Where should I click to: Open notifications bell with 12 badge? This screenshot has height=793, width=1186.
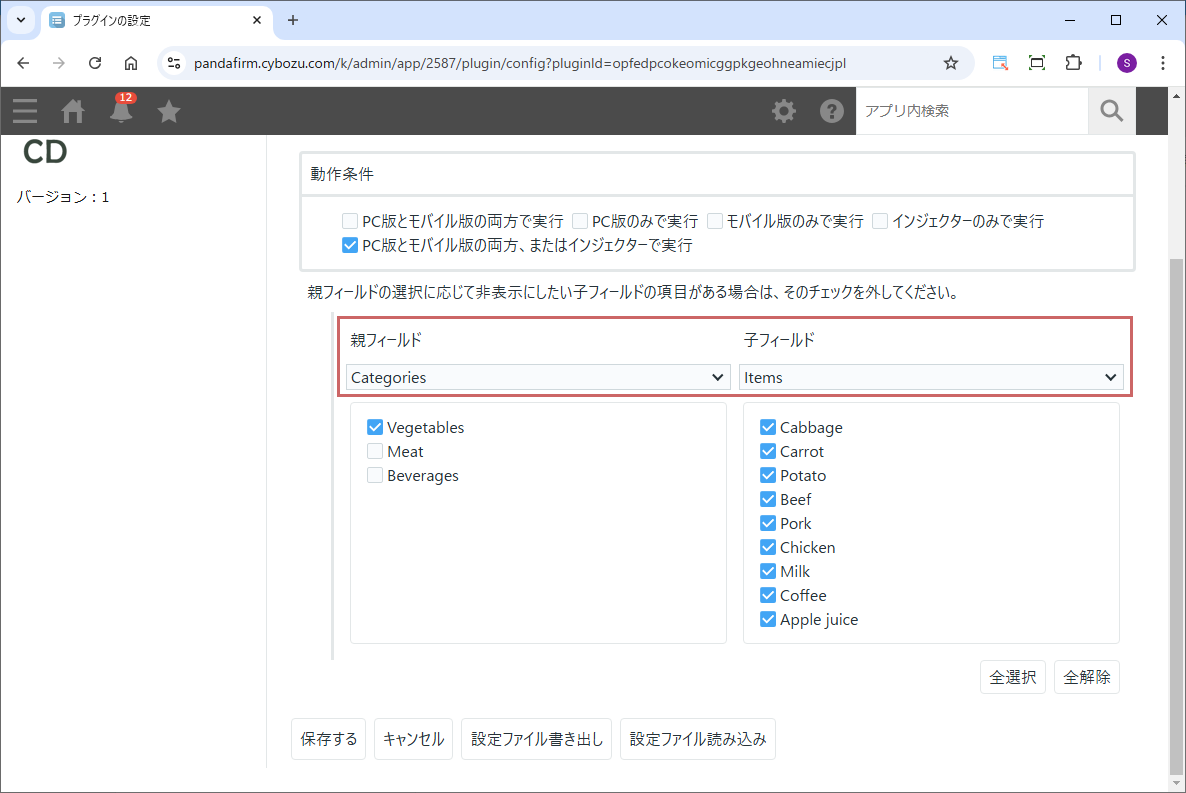(121, 111)
